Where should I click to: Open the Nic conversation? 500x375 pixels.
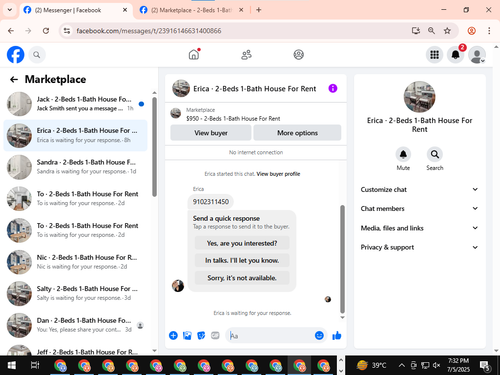[x=76, y=262]
